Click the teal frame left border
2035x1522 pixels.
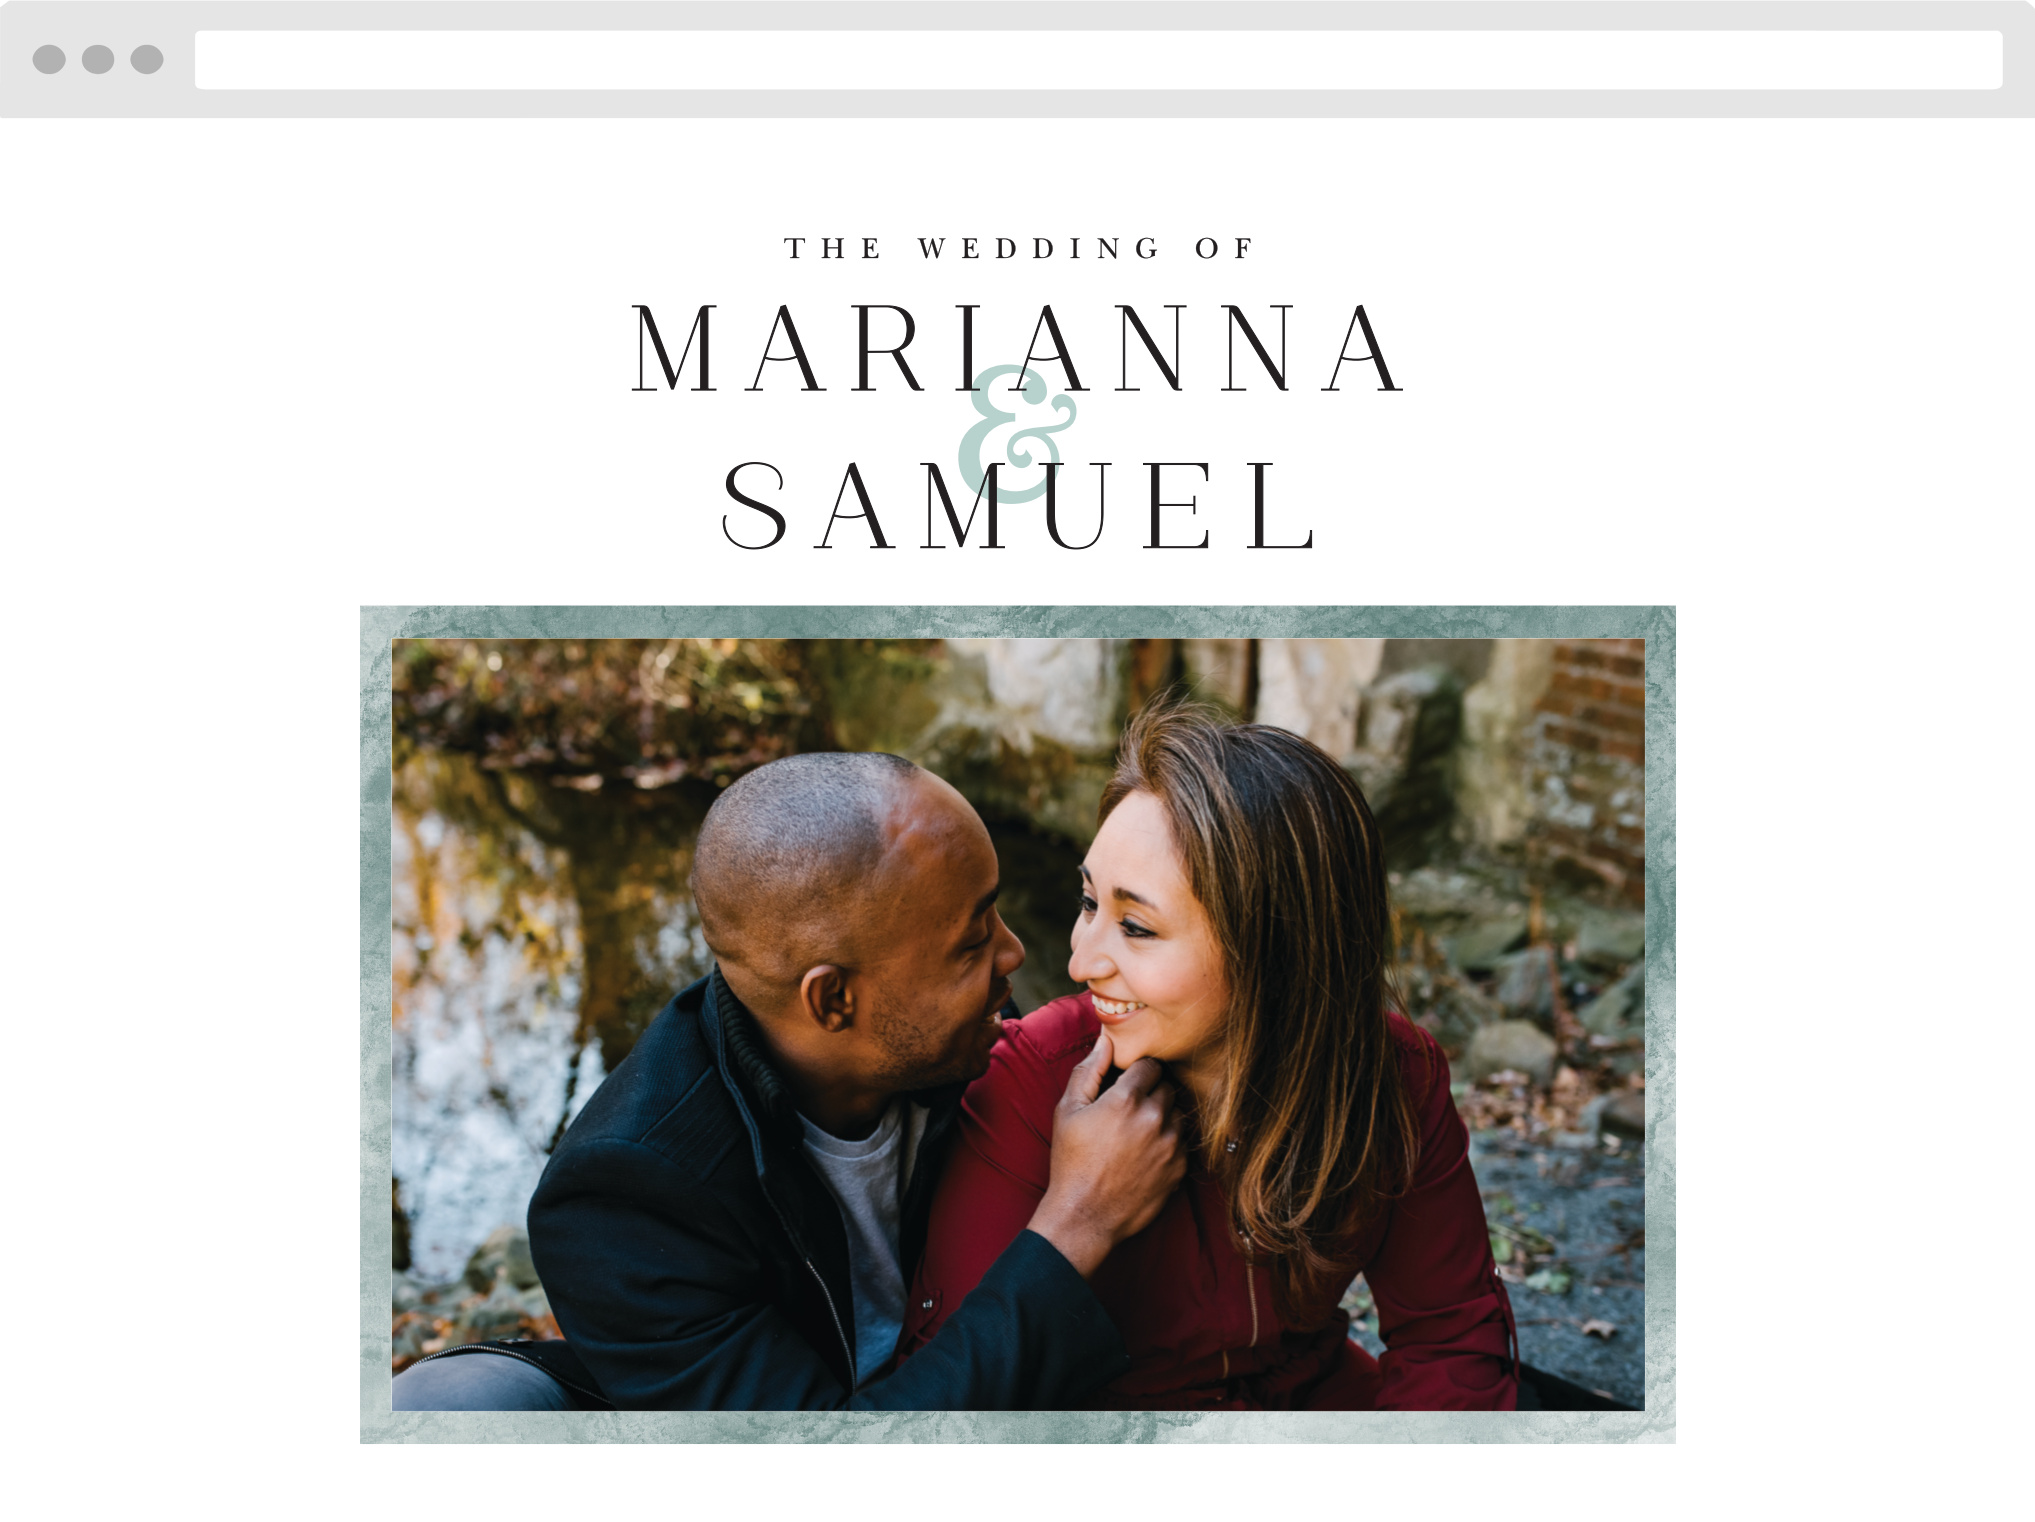tap(376, 1025)
